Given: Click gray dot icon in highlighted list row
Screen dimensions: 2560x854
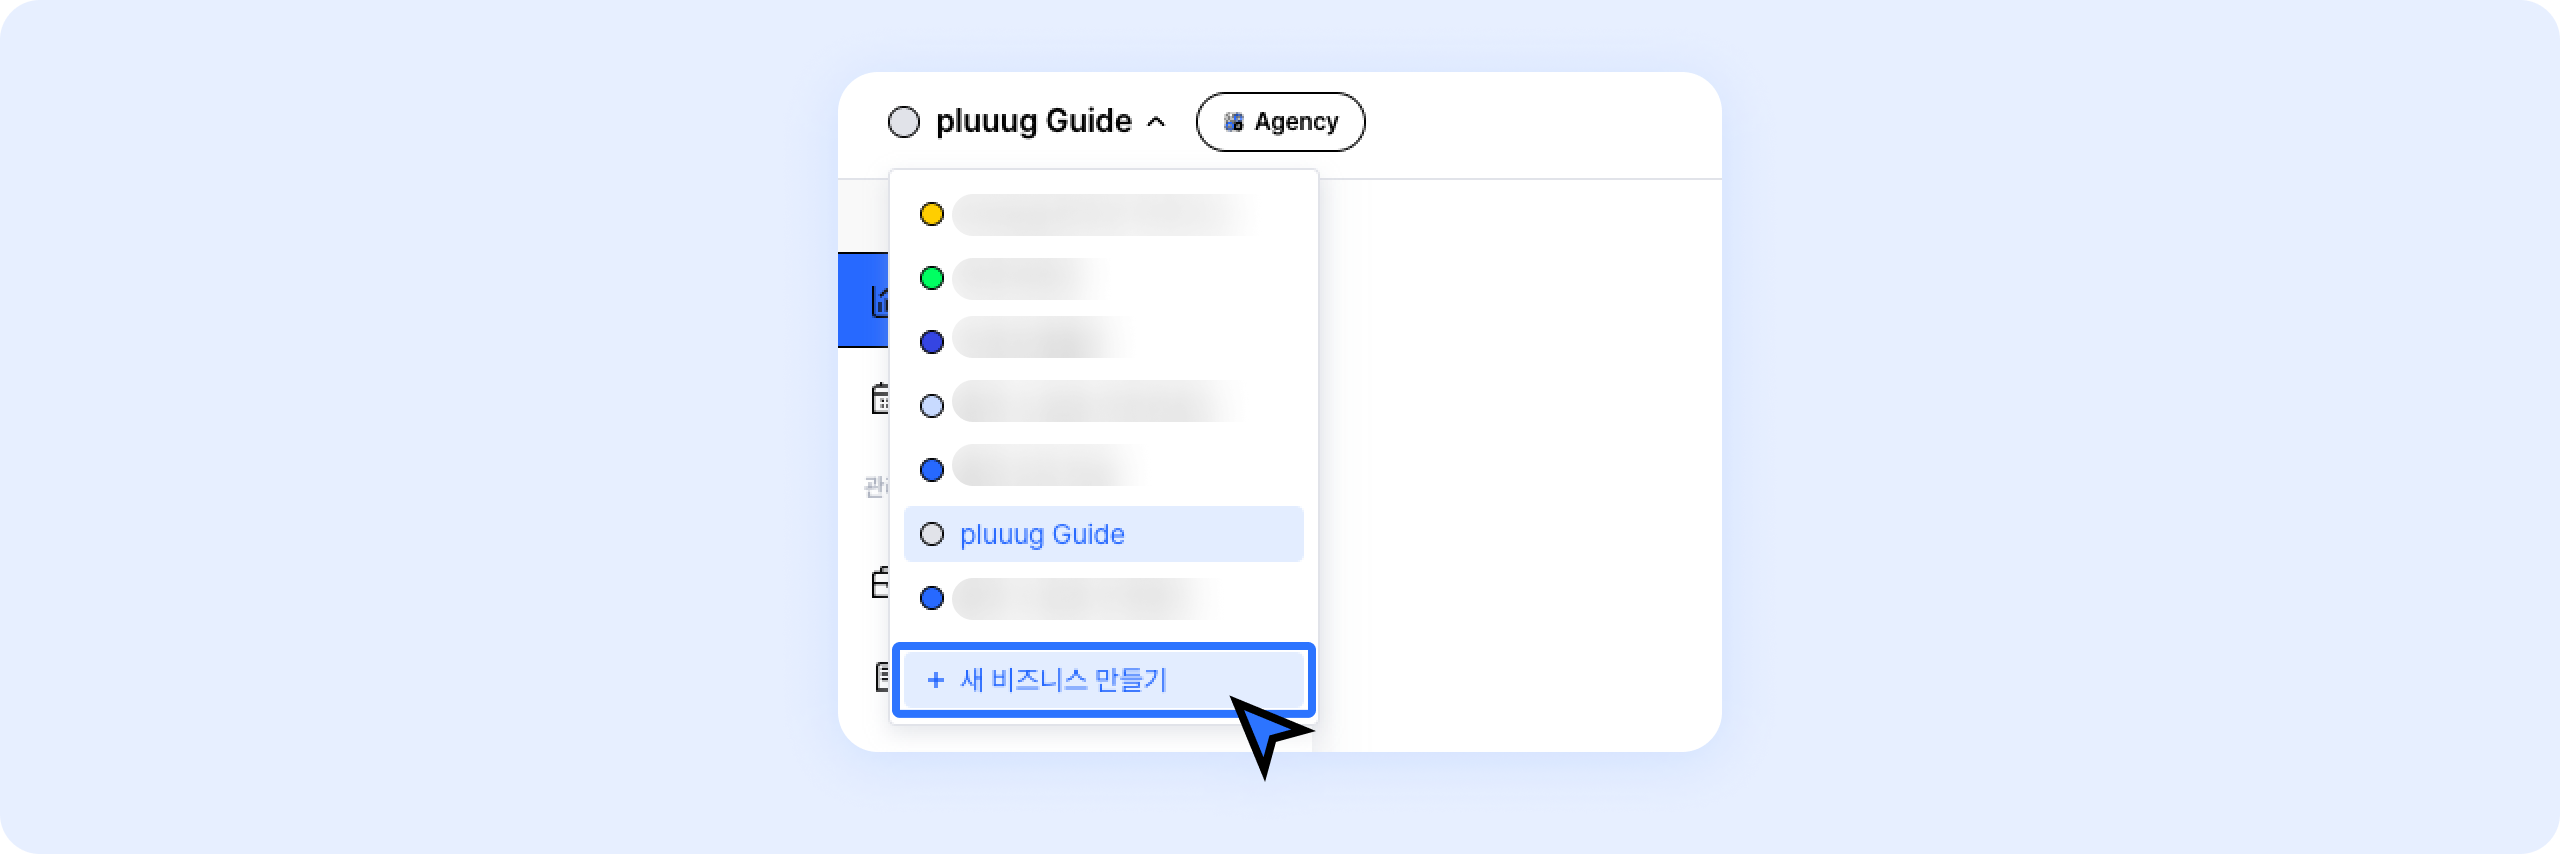Looking at the screenshot, I should (931, 534).
